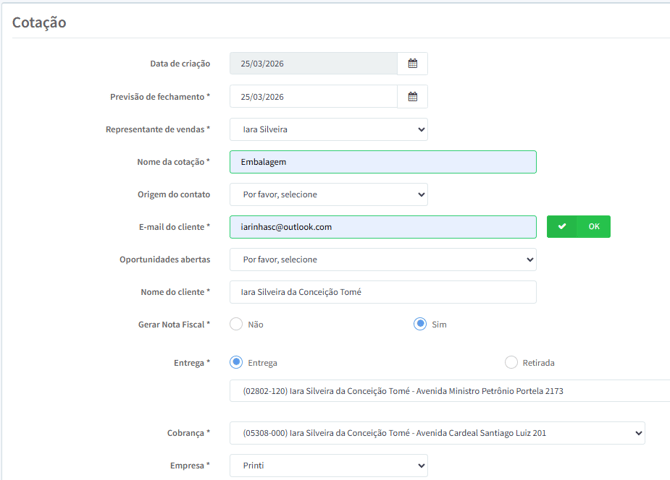Select 'Não' for Gerar Nota Fiscal
This screenshot has height=480, width=670.
237,324
